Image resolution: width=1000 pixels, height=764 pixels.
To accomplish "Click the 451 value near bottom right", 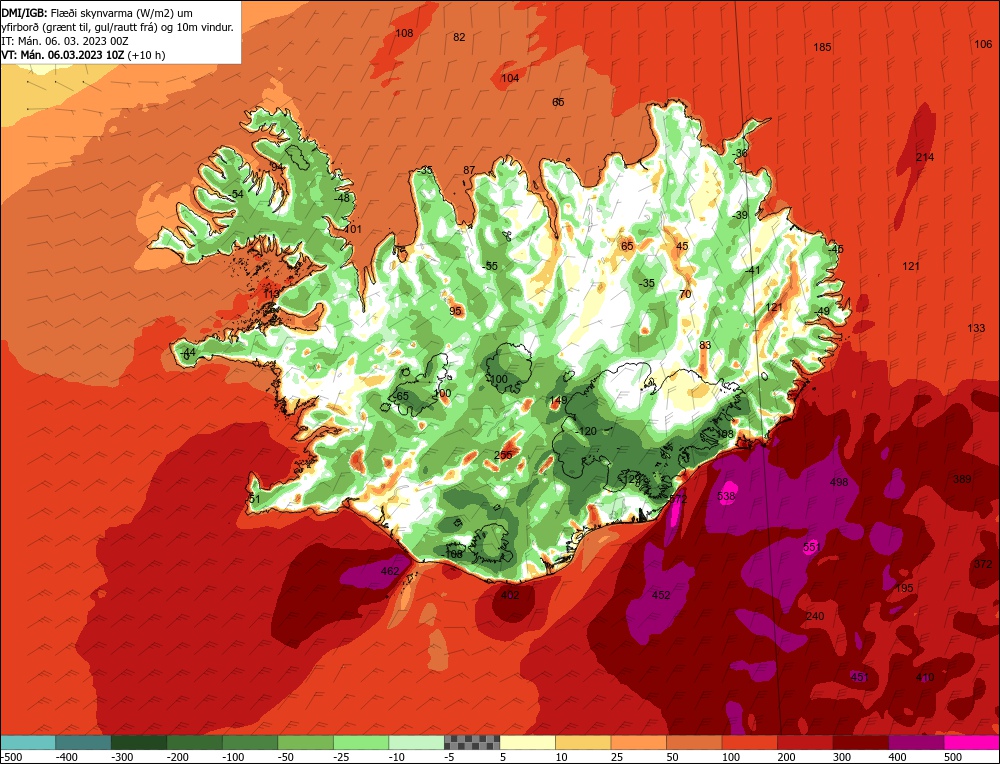I will pyautogui.click(x=860, y=677).
